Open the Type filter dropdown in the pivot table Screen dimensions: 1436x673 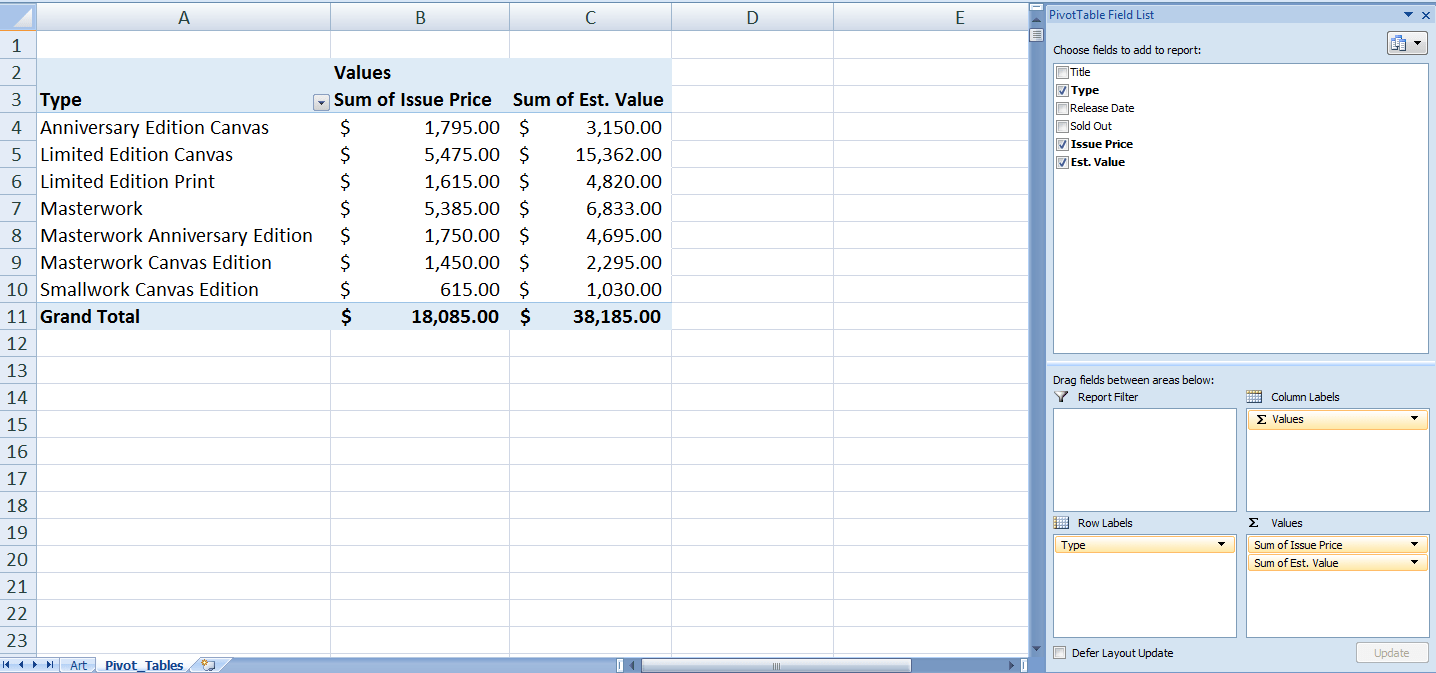(321, 103)
